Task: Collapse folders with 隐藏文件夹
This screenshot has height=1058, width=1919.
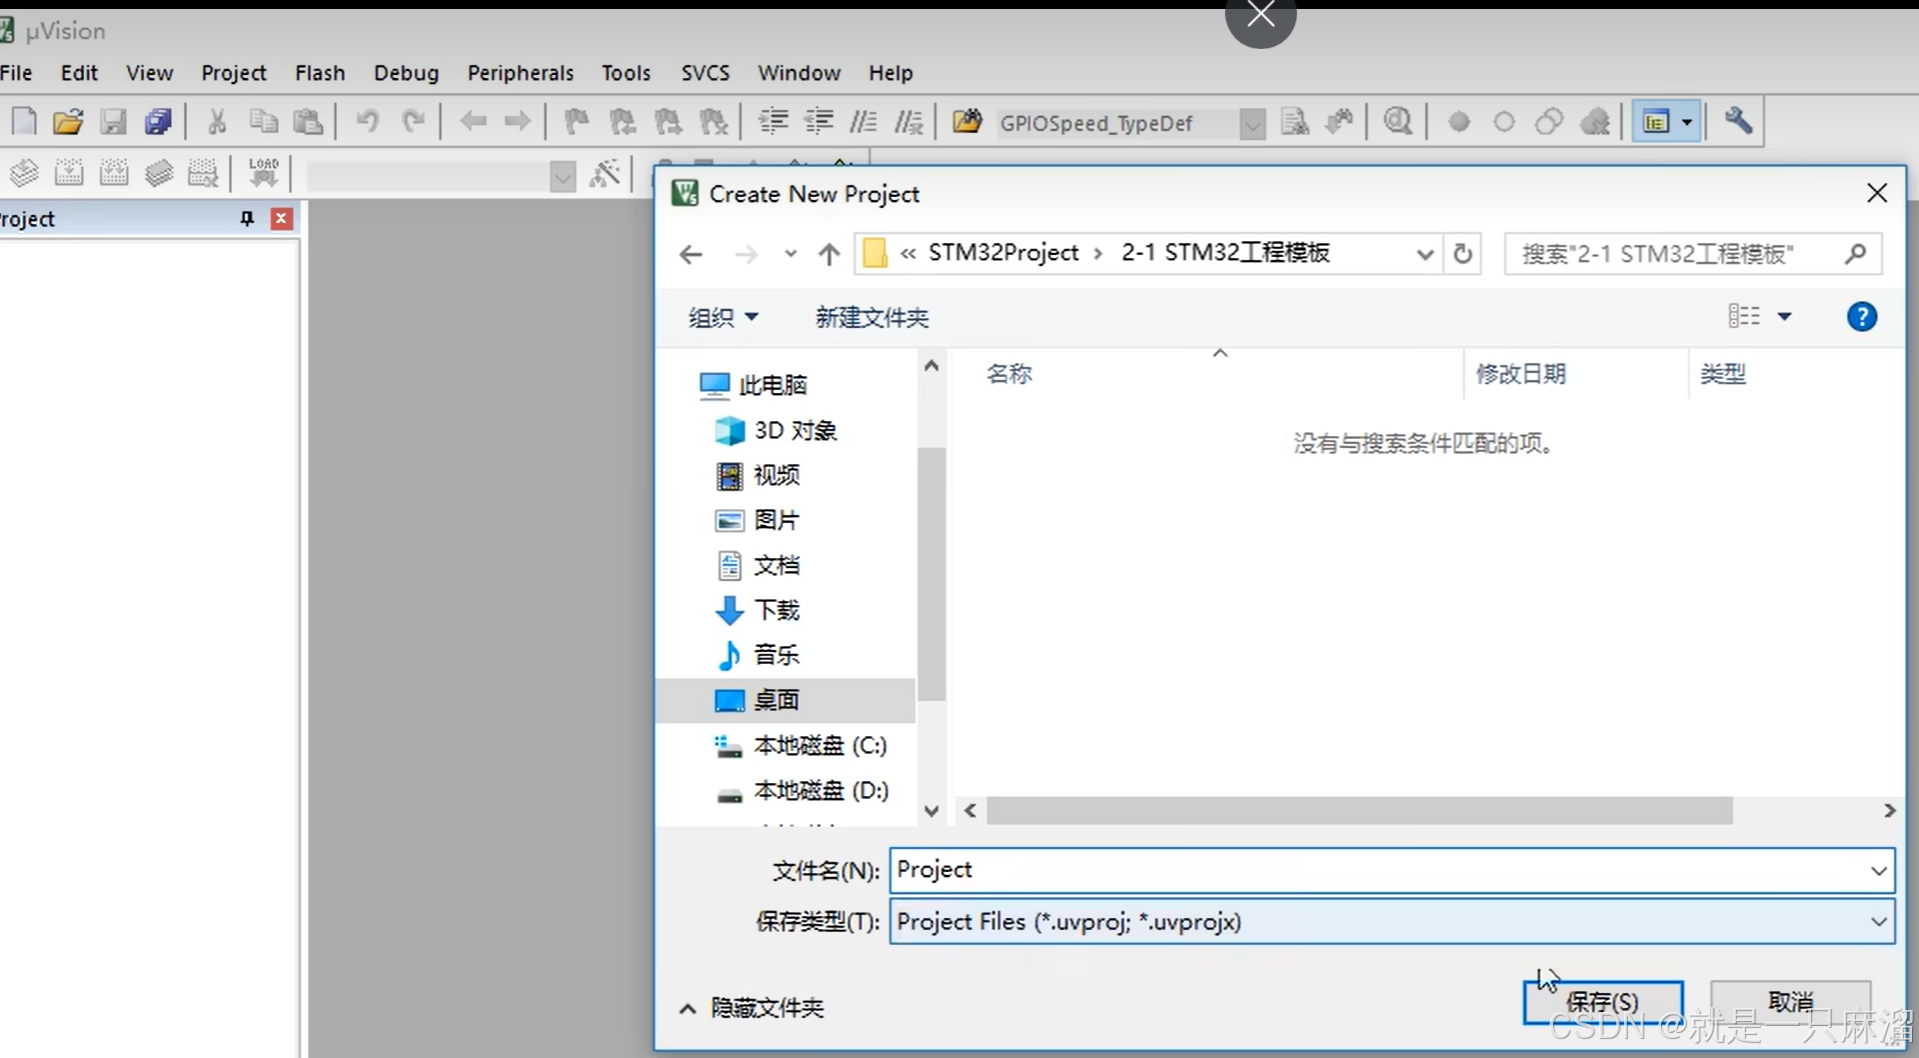Action: (x=752, y=1008)
